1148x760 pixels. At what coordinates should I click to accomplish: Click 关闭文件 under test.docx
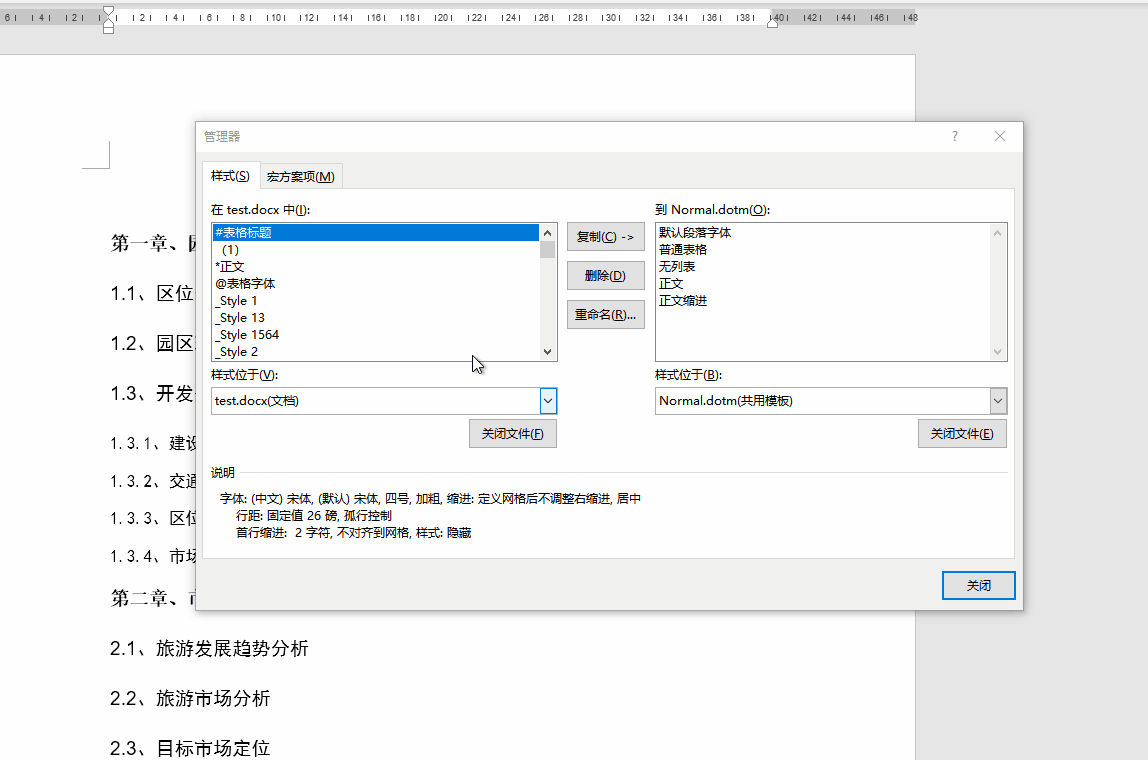click(512, 433)
